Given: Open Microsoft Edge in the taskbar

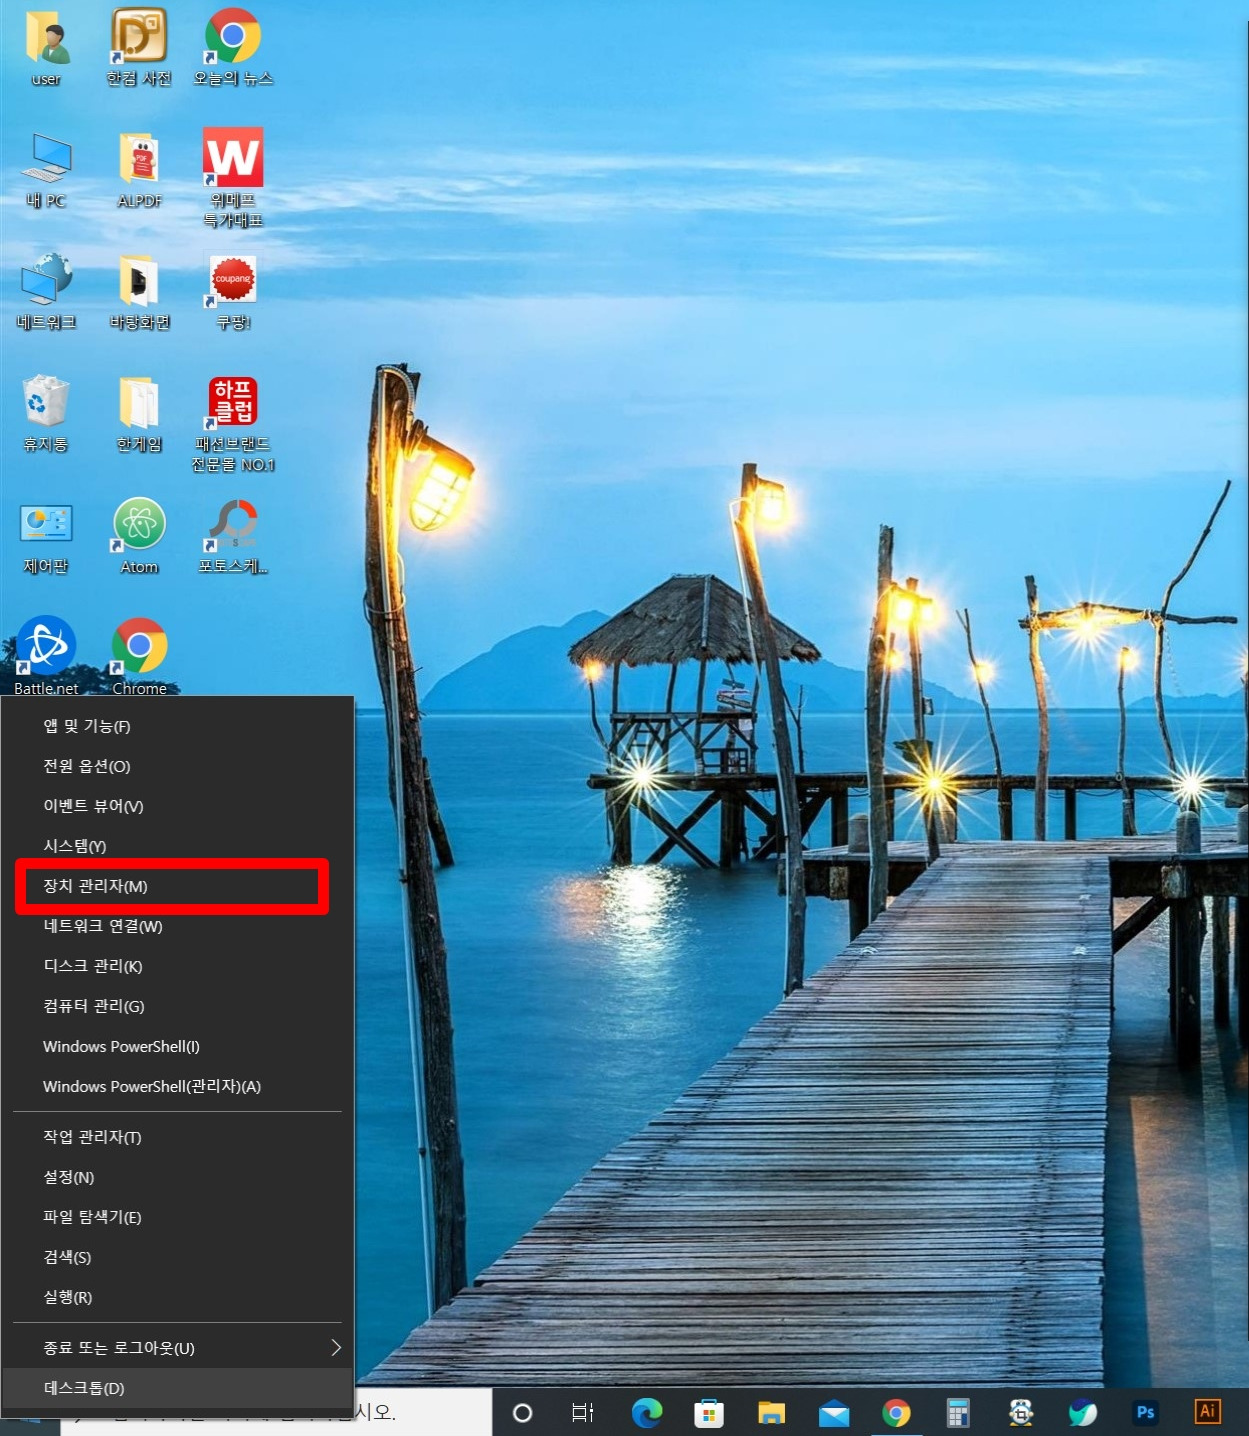Looking at the screenshot, I should [x=647, y=1412].
